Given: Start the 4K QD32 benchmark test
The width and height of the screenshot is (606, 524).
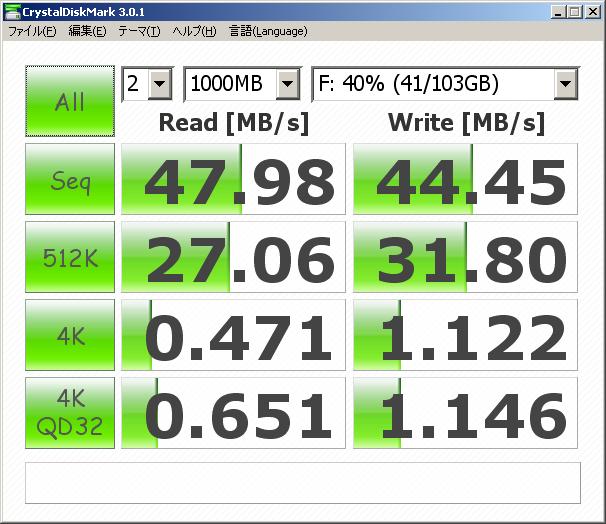Looking at the screenshot, I should tap(70, 413).
